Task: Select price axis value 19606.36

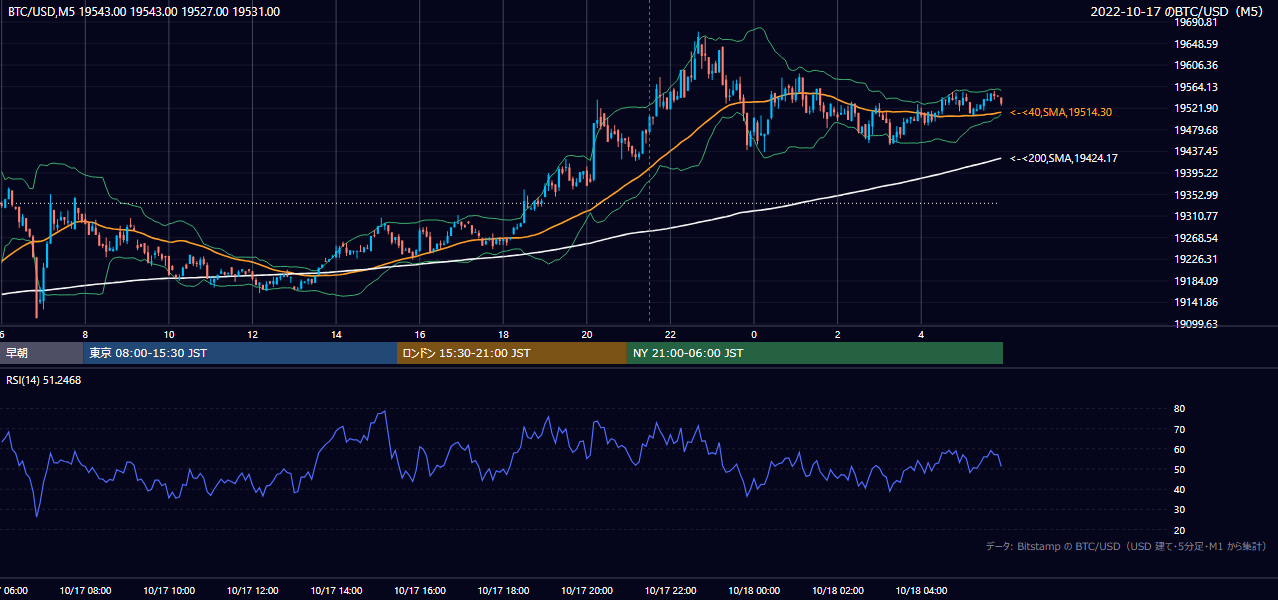Action: click(x=1196, y=65)
